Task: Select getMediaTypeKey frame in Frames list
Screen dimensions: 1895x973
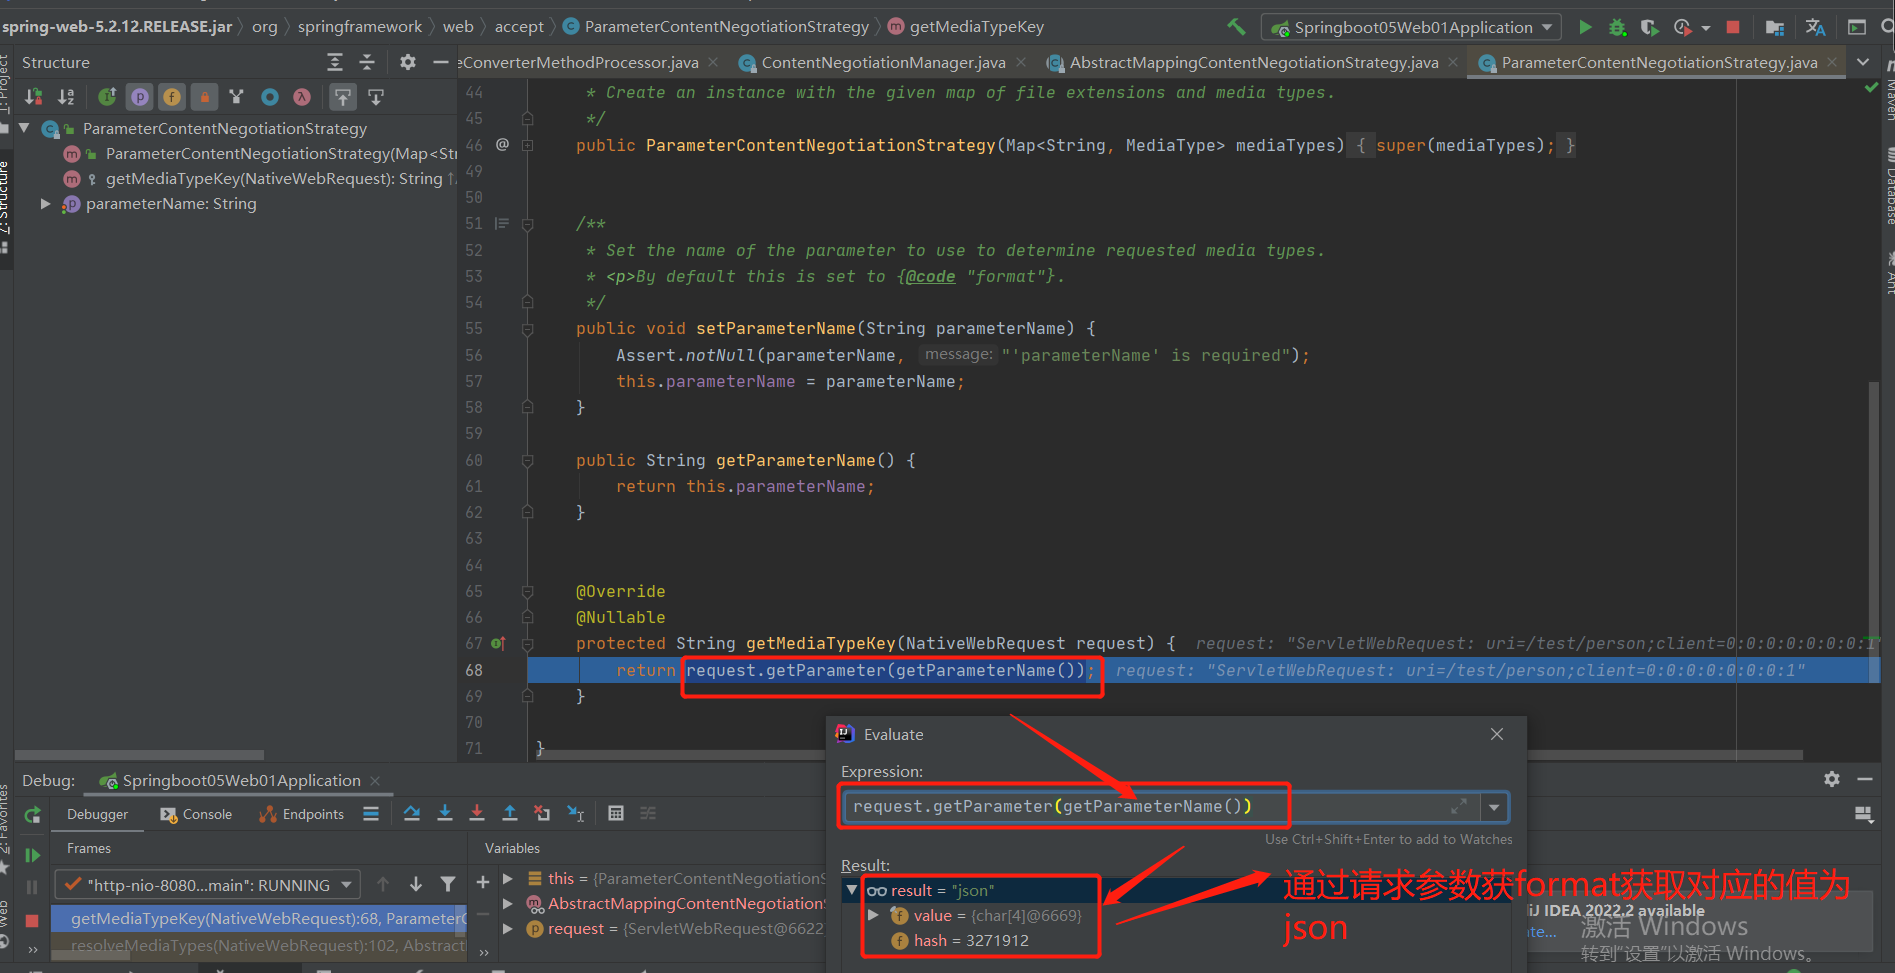Action: [x=258, y=918]
